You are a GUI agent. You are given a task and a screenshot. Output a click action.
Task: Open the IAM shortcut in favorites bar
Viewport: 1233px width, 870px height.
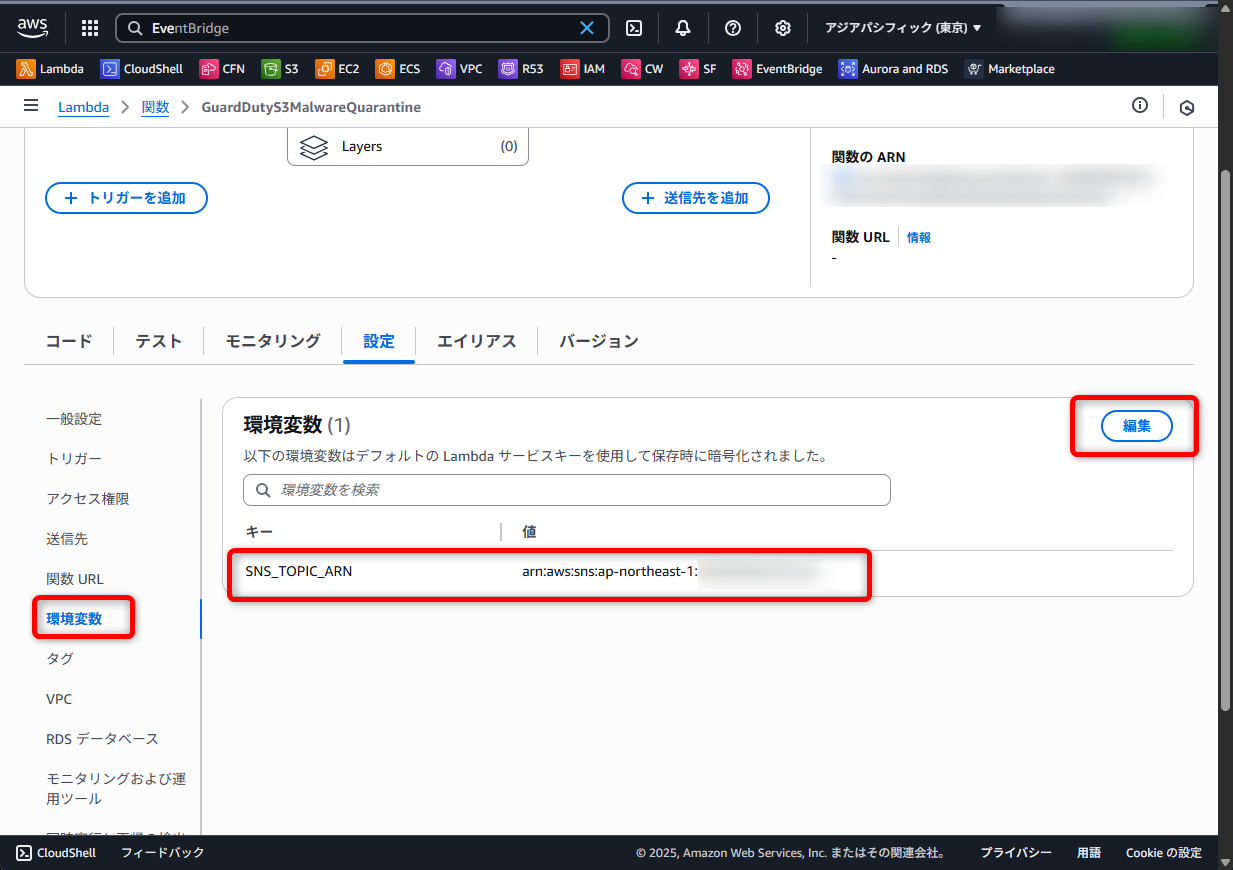pyautogui.click(x=583, y=69)
